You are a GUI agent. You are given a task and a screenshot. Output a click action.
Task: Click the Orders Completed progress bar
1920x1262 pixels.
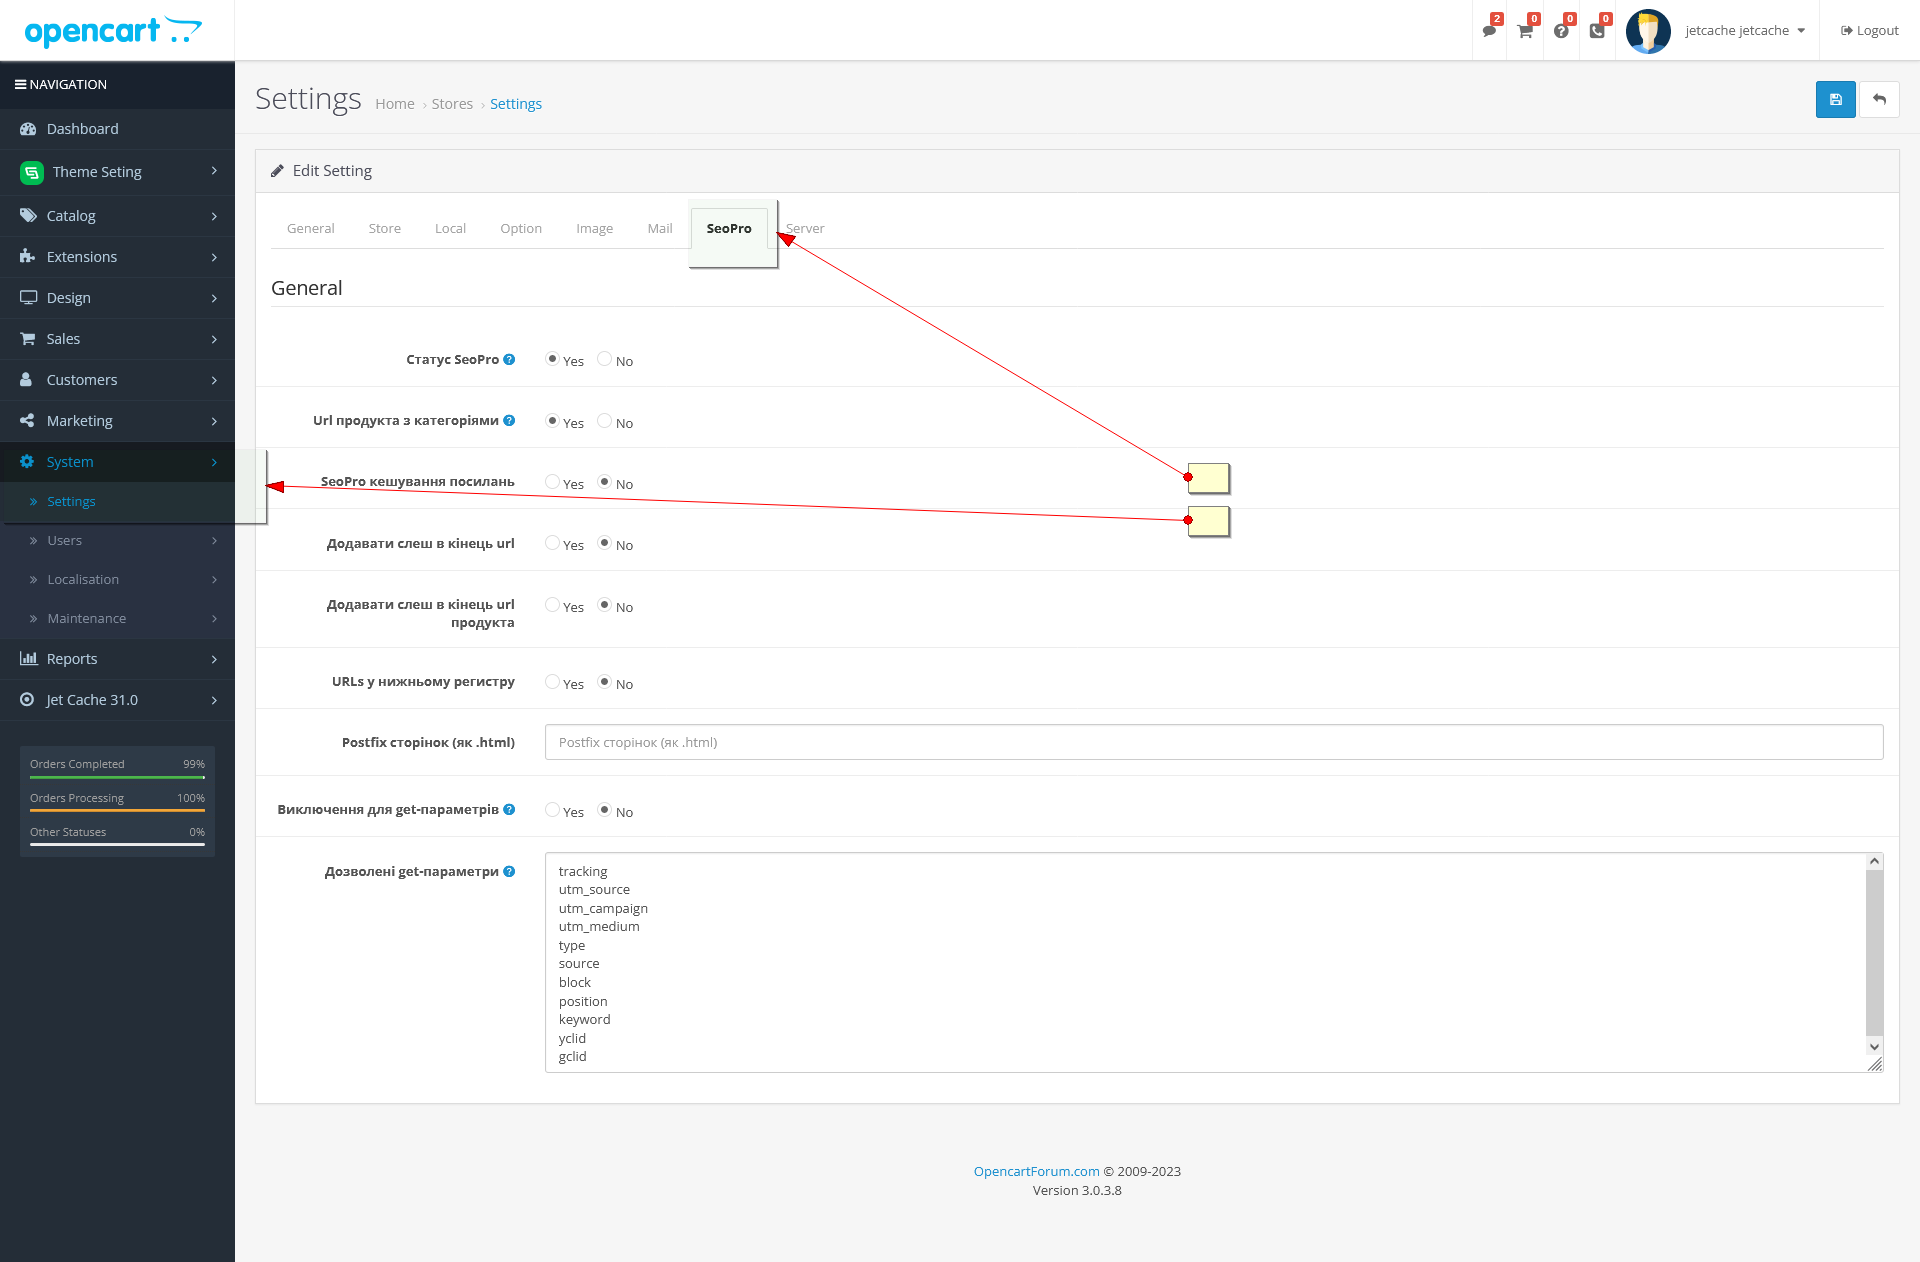coord(117,777)
